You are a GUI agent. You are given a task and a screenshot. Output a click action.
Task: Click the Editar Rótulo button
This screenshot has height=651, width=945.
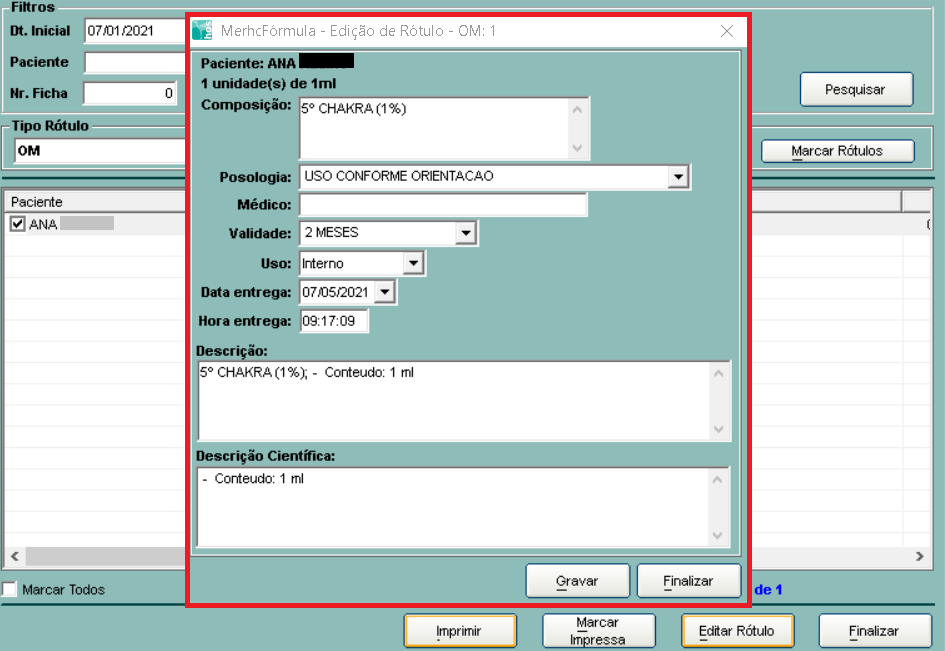(x=736, y=631)
